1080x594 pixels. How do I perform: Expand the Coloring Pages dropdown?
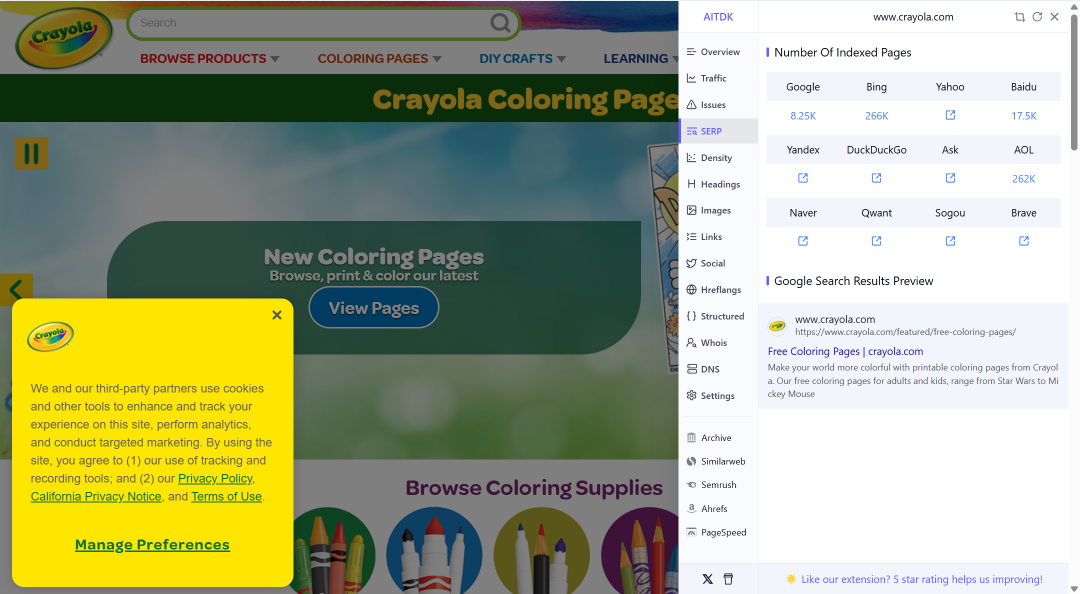coord(380,59)
